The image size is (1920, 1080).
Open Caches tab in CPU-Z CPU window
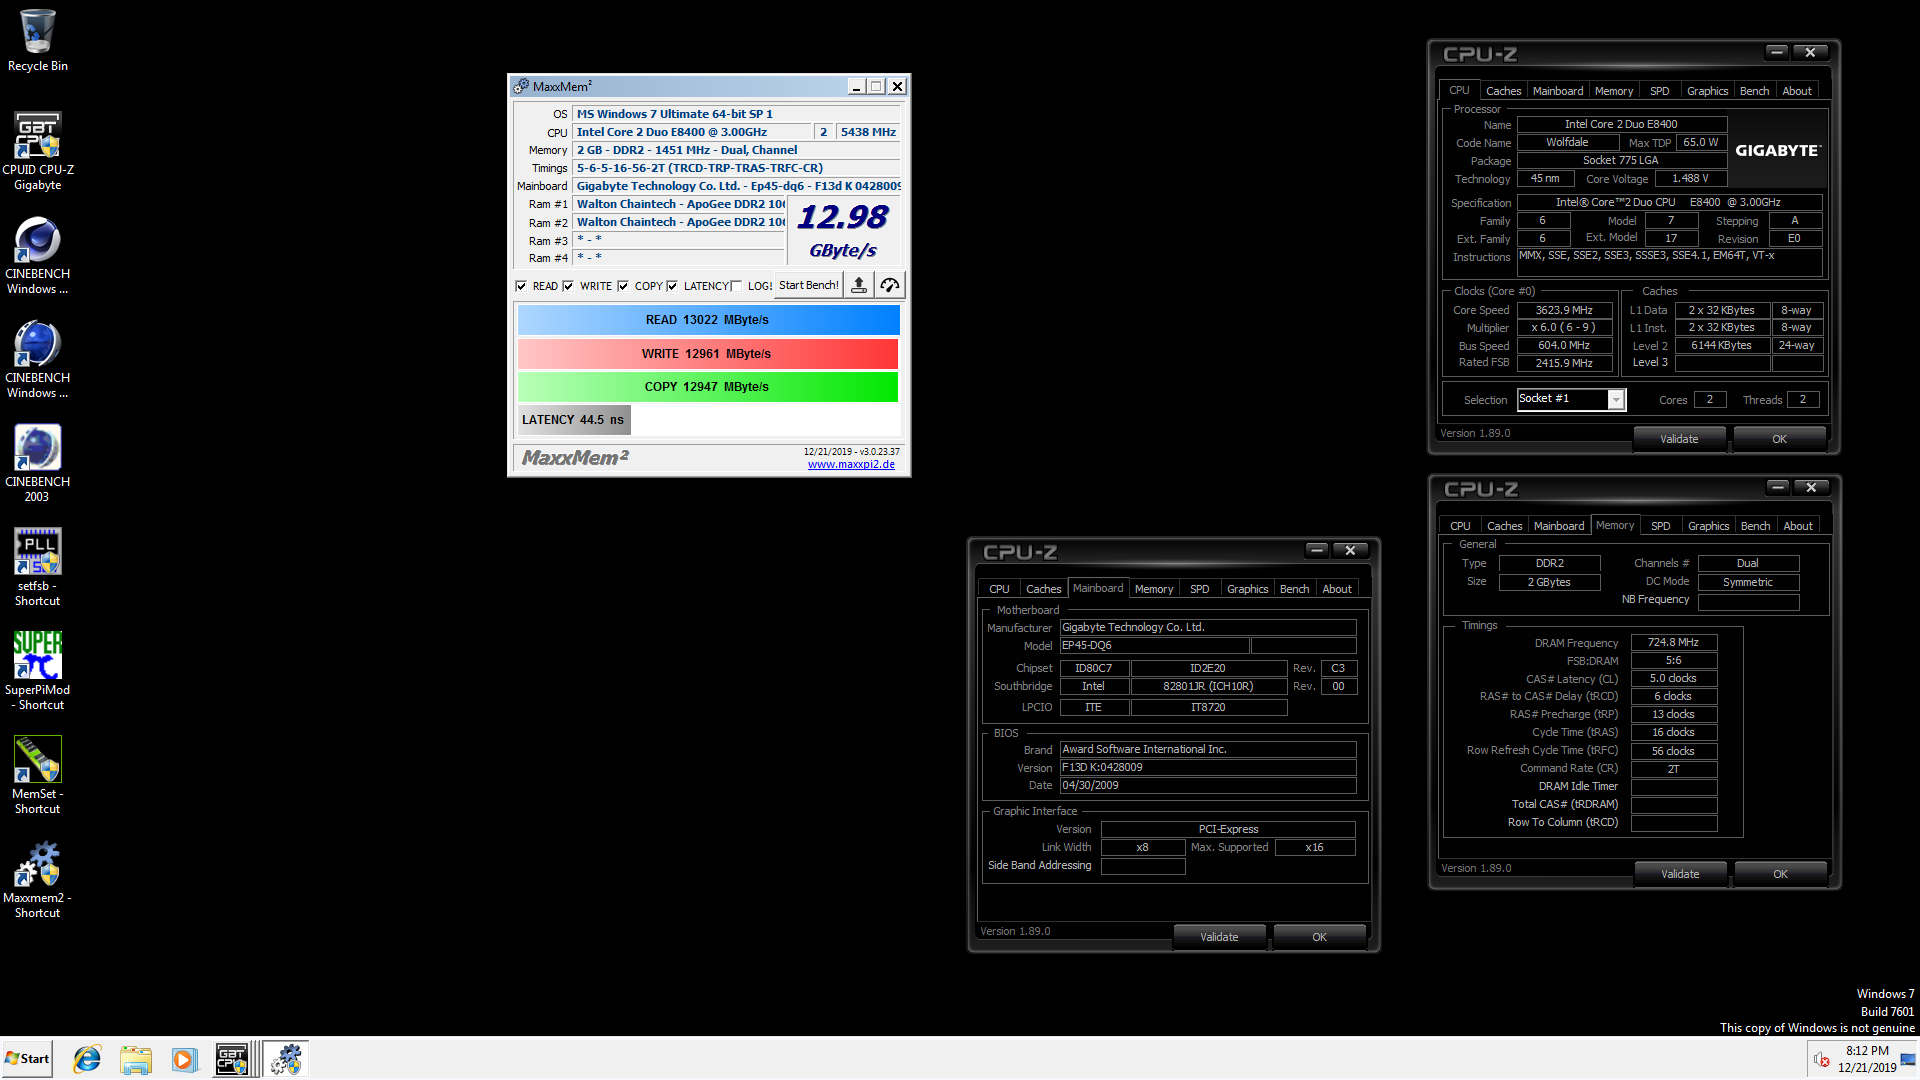click(x=1503, y=91)
